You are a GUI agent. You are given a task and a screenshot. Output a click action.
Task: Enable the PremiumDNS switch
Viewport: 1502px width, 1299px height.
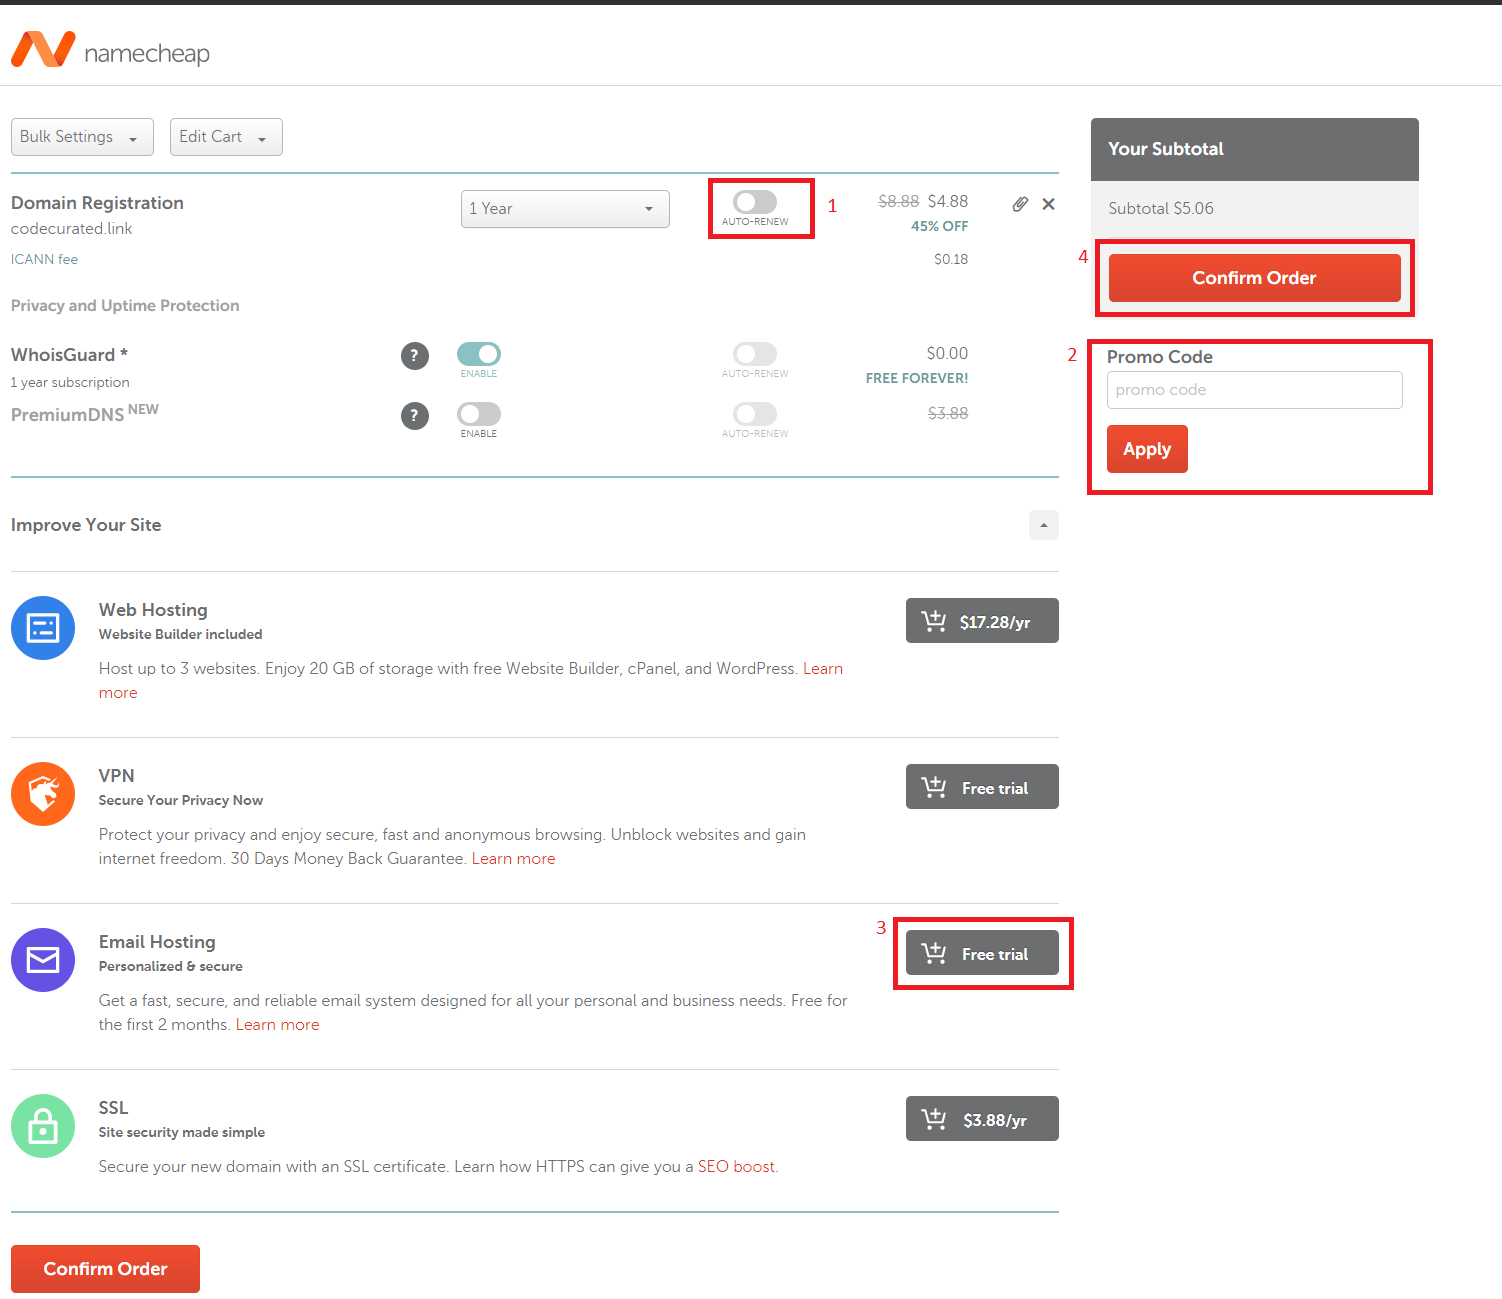pos(479,414)
